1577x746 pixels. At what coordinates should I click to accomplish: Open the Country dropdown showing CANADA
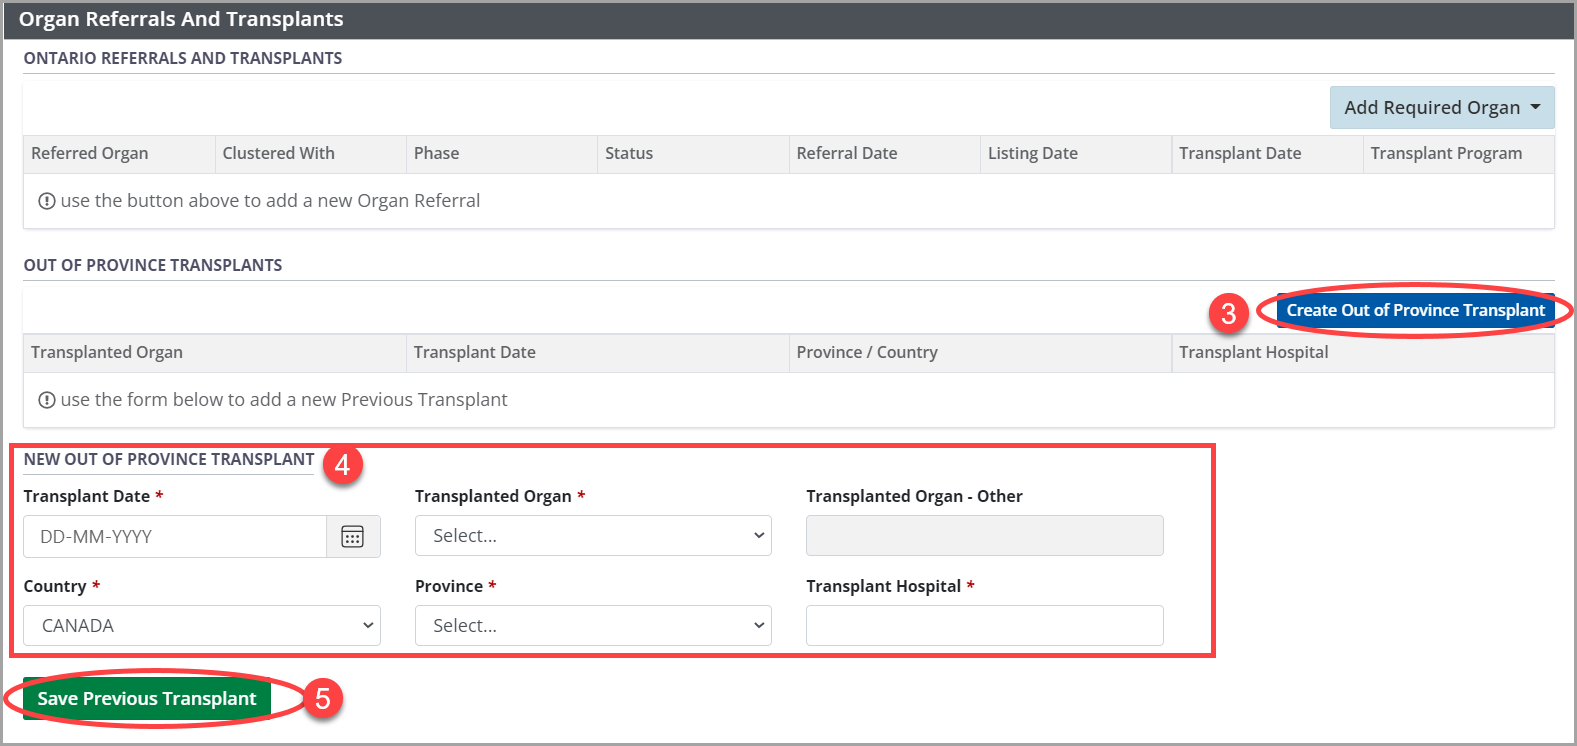201,626
